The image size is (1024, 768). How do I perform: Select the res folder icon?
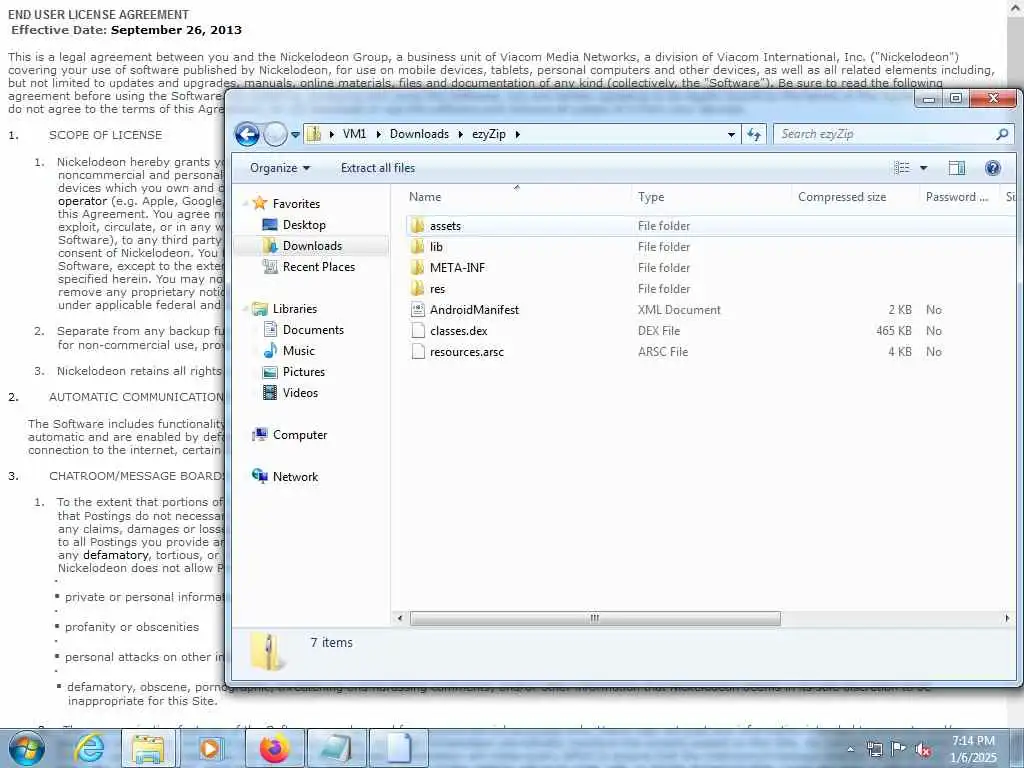pyautogui.click(x=417, y=289)
